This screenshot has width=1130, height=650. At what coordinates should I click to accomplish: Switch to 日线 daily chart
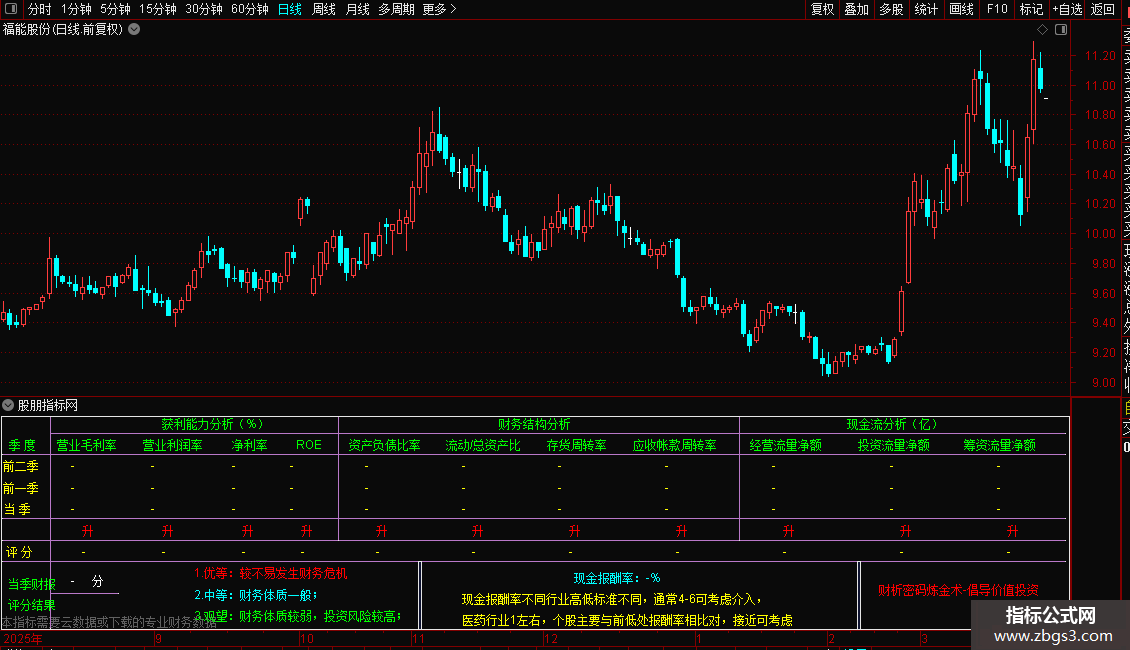[290, 9]
